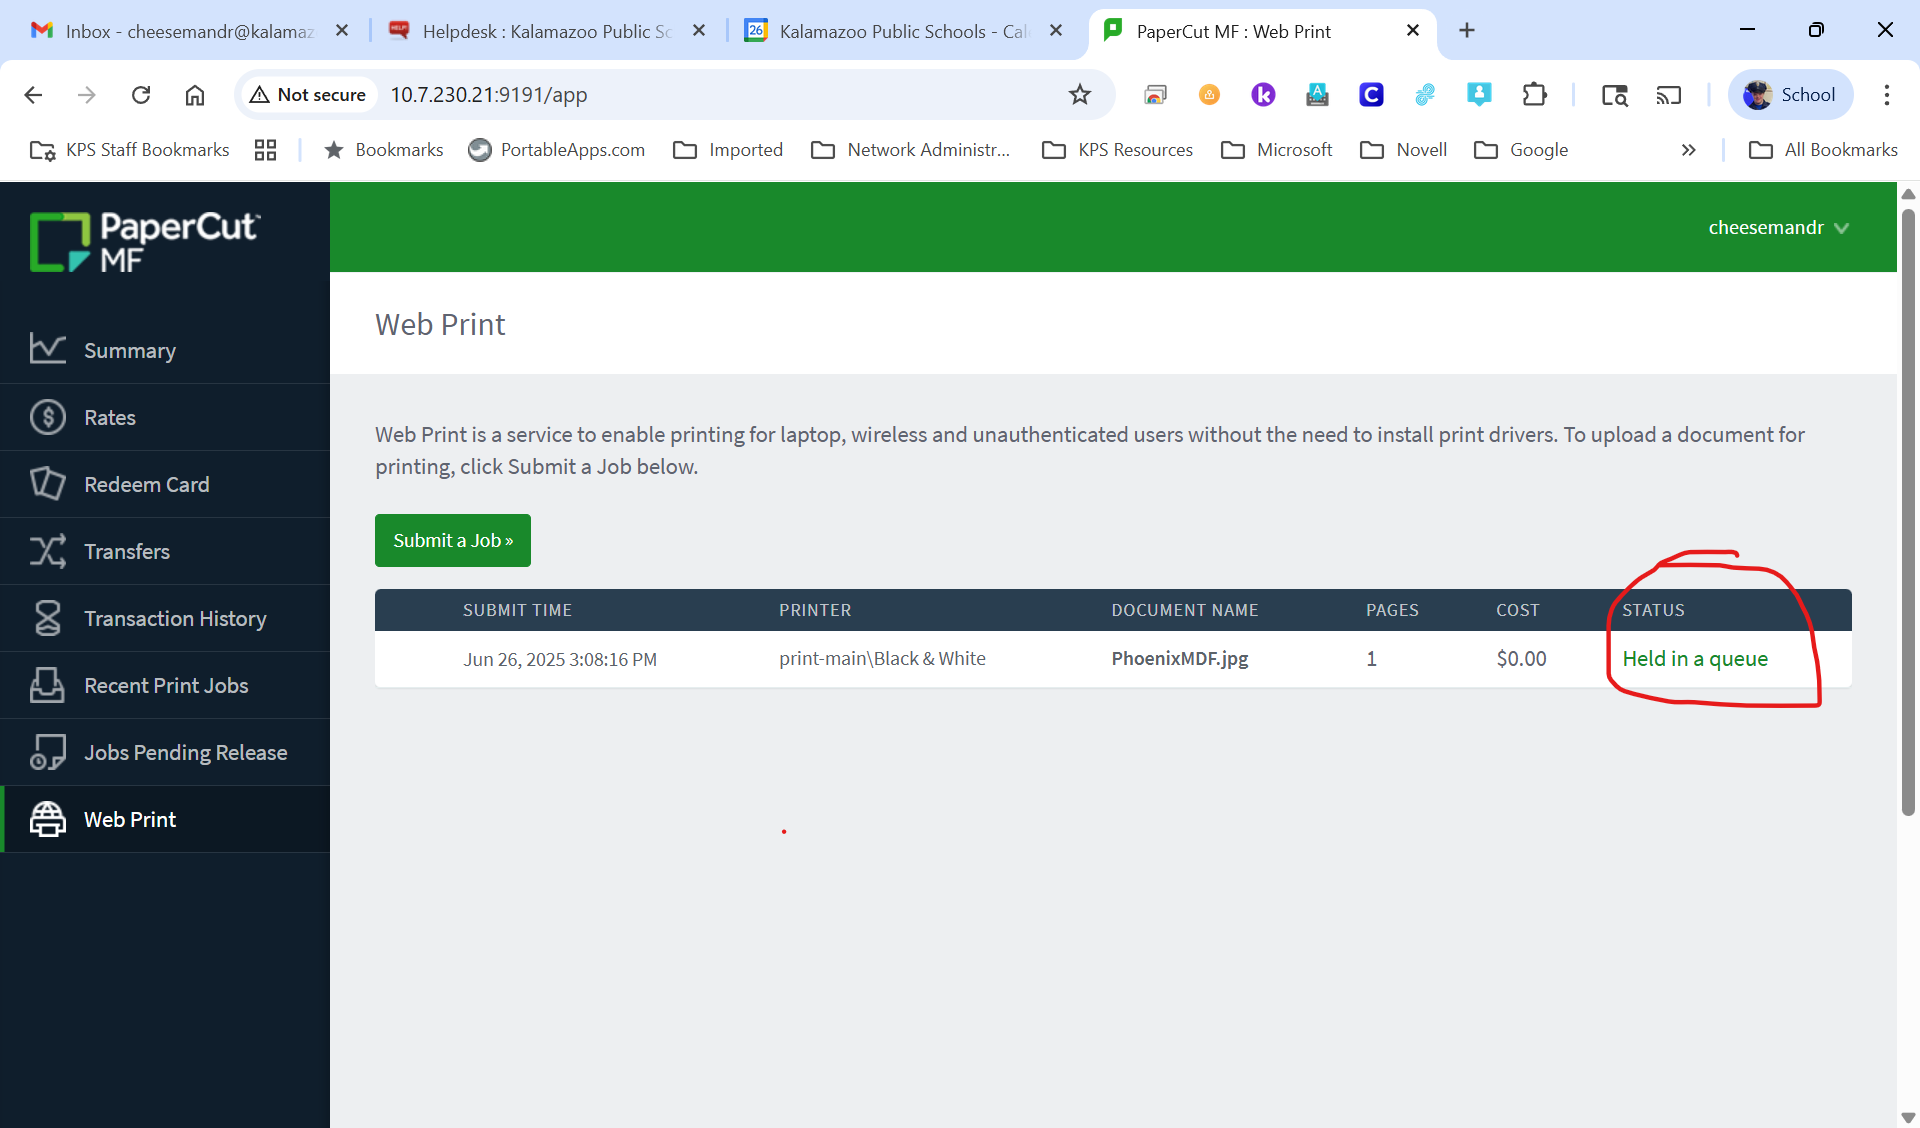Image resolution: width=1920 pixels, height=1128 pixels.
Task: Click the Transaction History hourglass icon
Action: (47, 618)
